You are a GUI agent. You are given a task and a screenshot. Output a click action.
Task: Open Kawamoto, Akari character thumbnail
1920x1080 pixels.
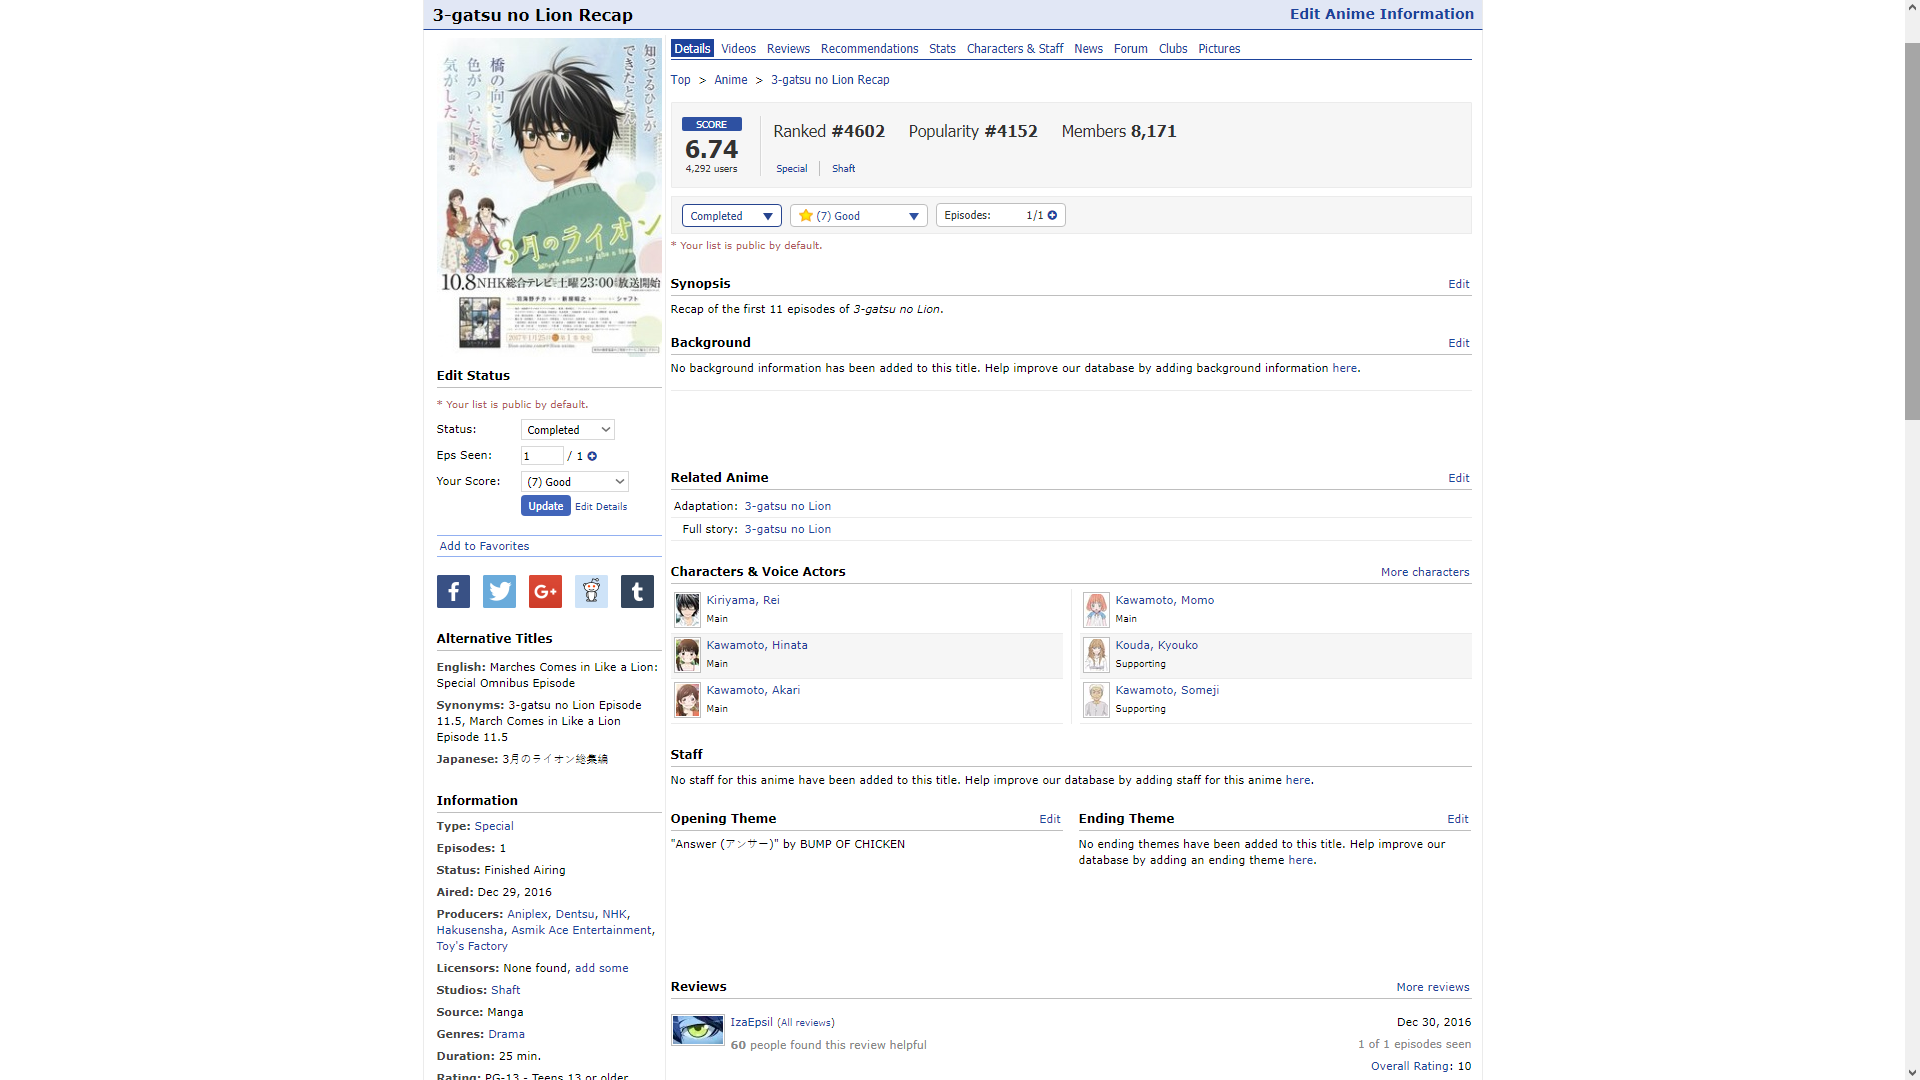click(687, 699)
